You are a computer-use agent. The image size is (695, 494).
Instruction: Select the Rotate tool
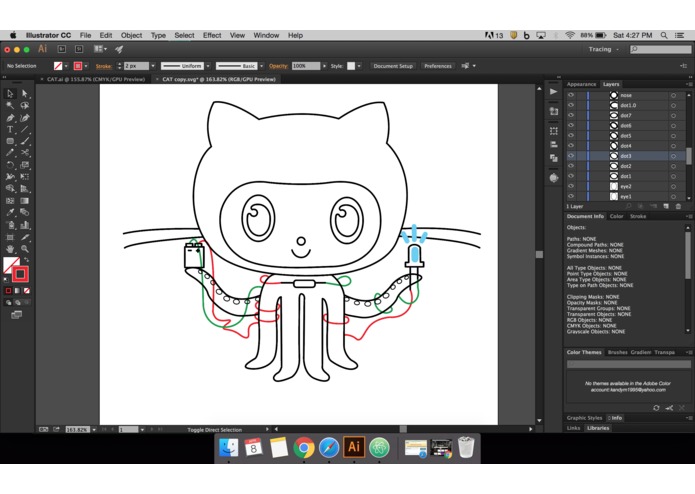tap(10, 165)
